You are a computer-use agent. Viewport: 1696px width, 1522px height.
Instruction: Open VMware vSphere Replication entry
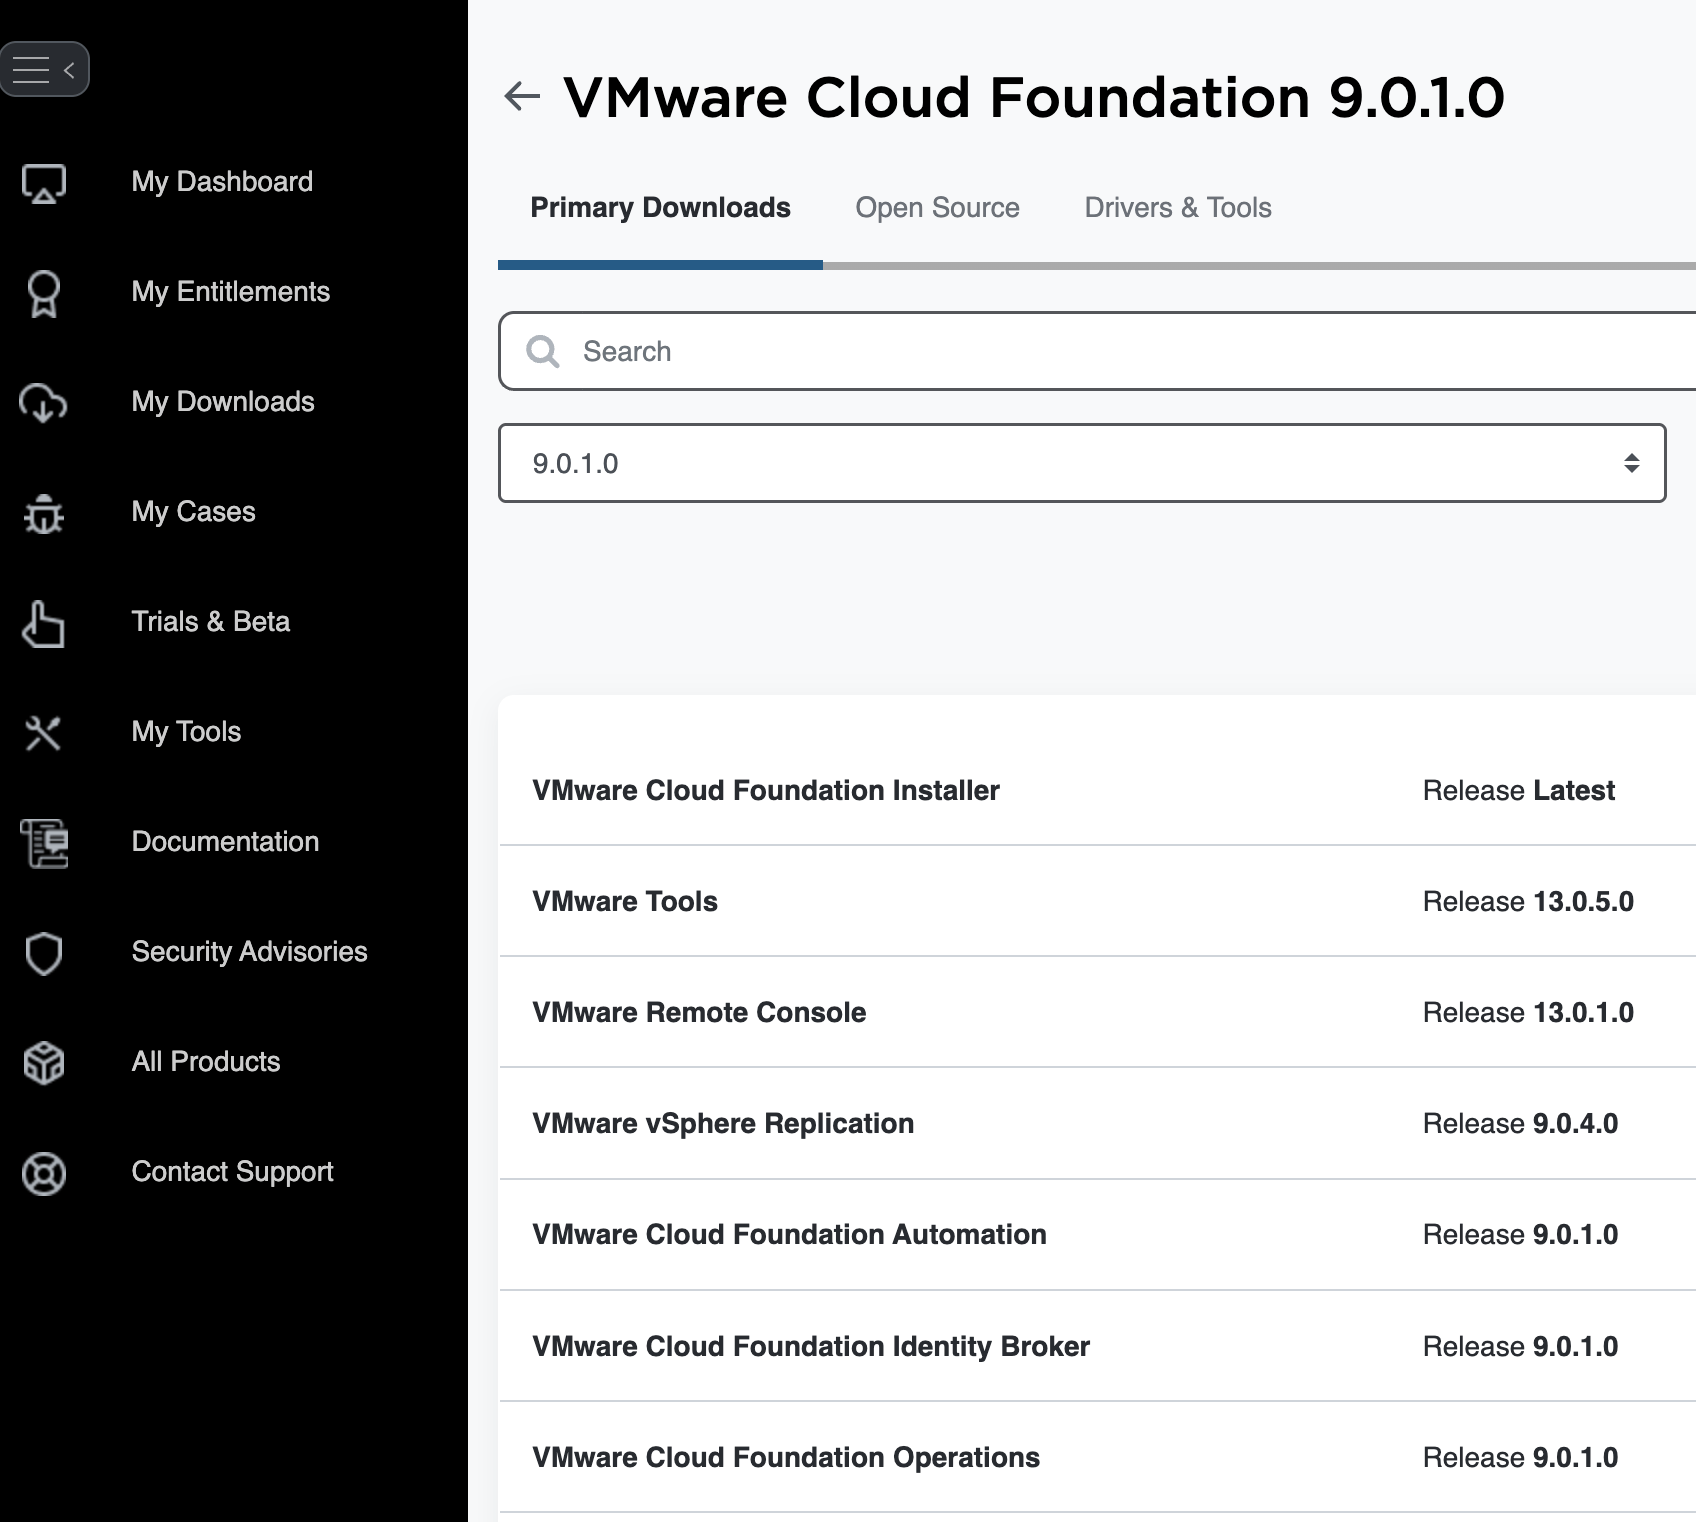point(722,1124)
